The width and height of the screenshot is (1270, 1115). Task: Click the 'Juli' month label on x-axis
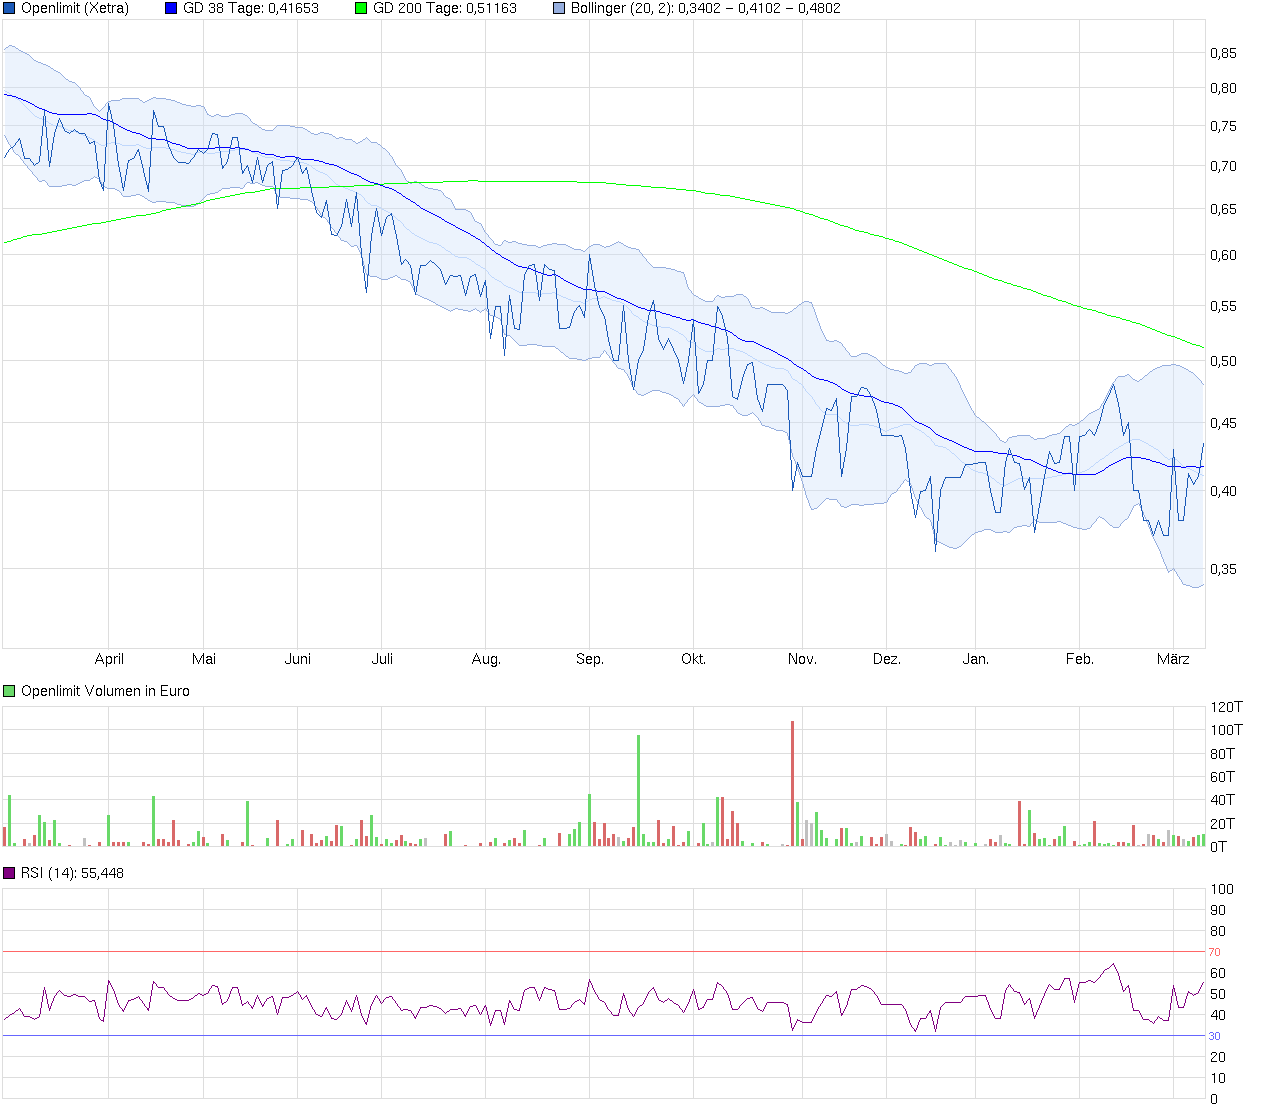382,659
